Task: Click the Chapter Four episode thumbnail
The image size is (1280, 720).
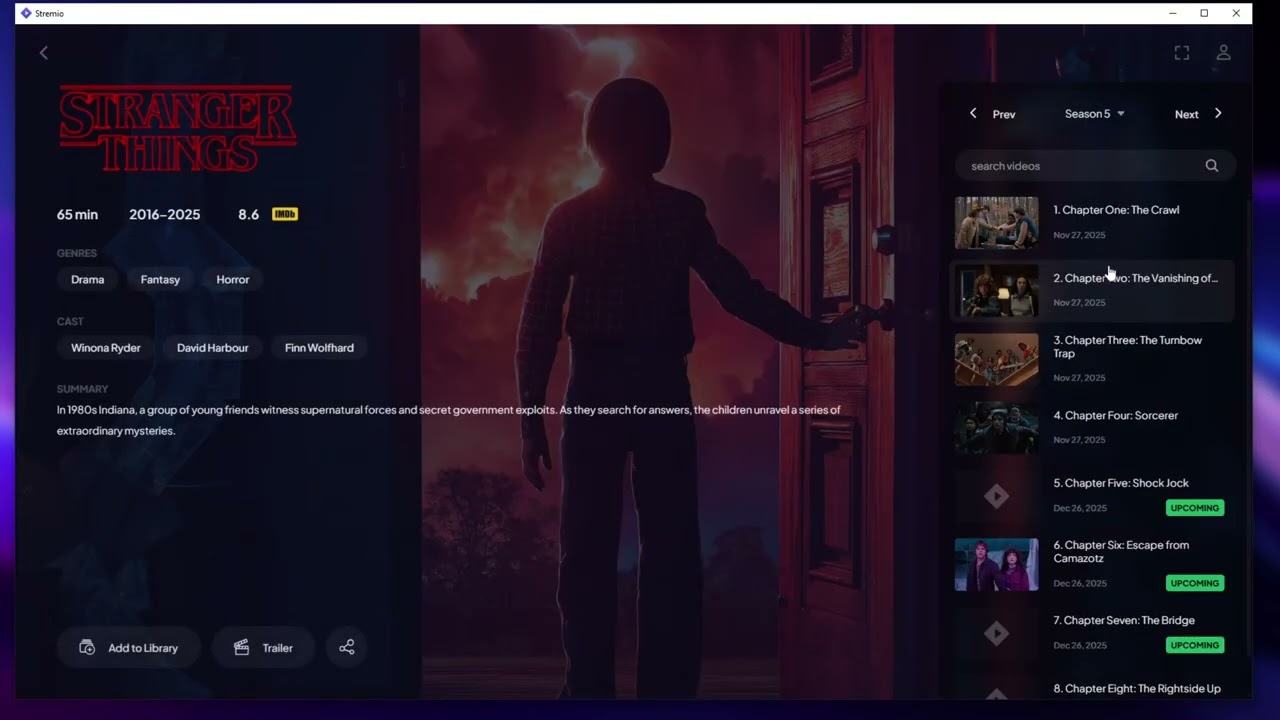Action: click(x=997, y=427)
